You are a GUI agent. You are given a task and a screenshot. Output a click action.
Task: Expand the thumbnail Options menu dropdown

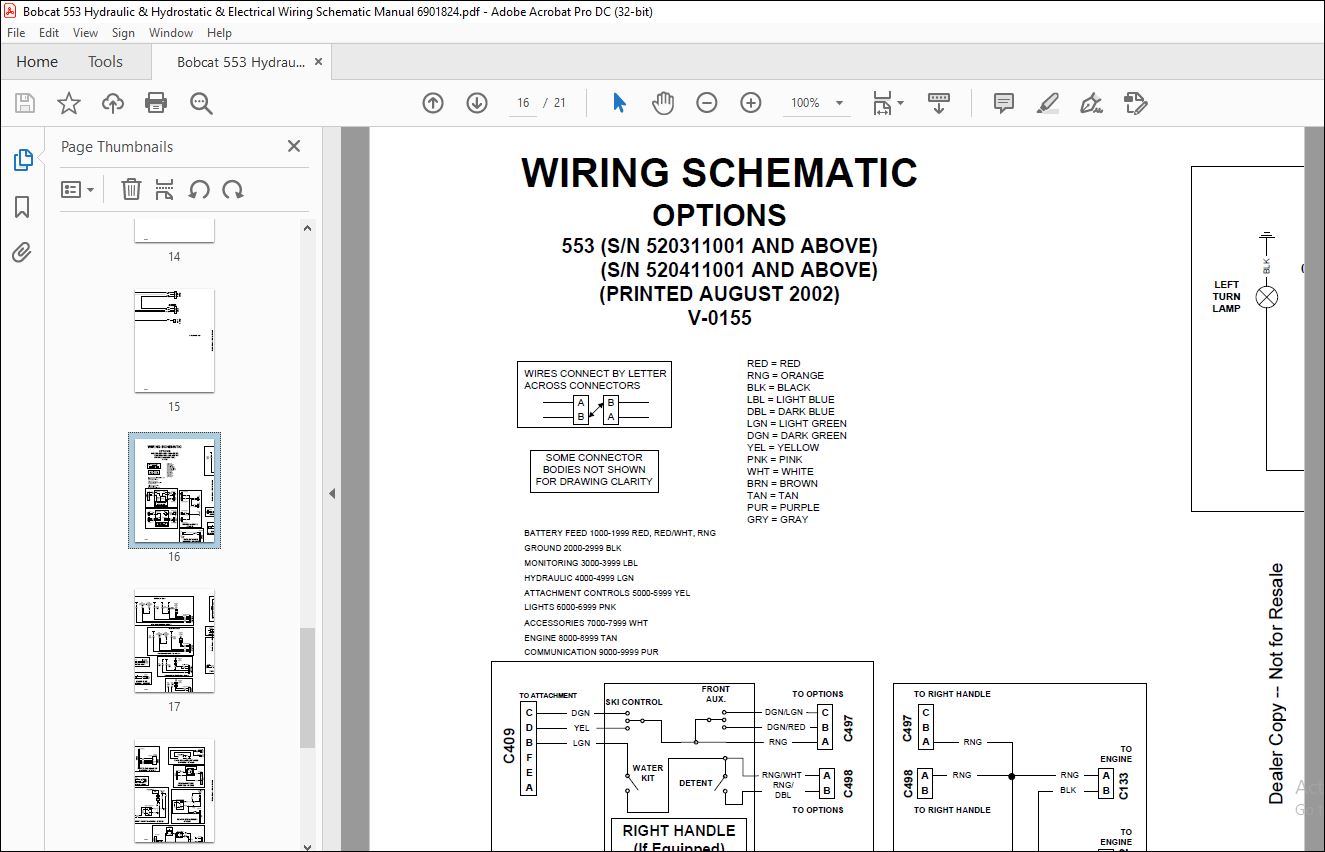click(x=78, y=189)
